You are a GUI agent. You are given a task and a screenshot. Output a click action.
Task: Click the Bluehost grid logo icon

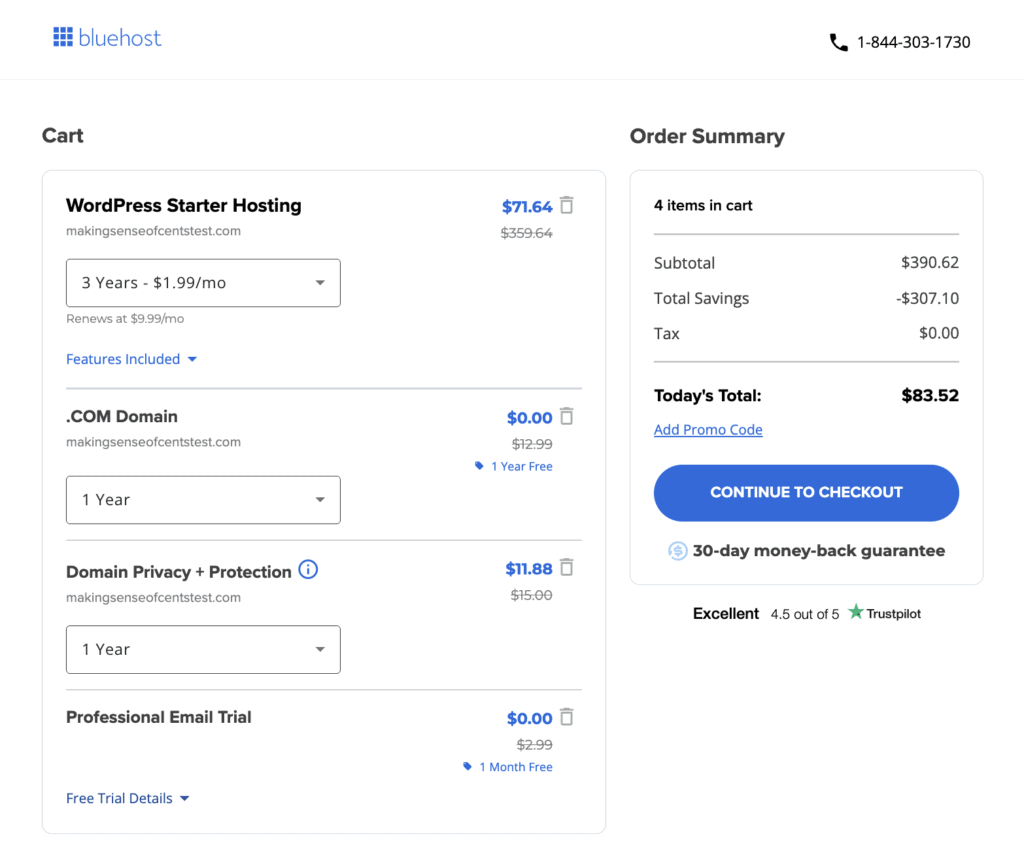click(x=63, y=37)
